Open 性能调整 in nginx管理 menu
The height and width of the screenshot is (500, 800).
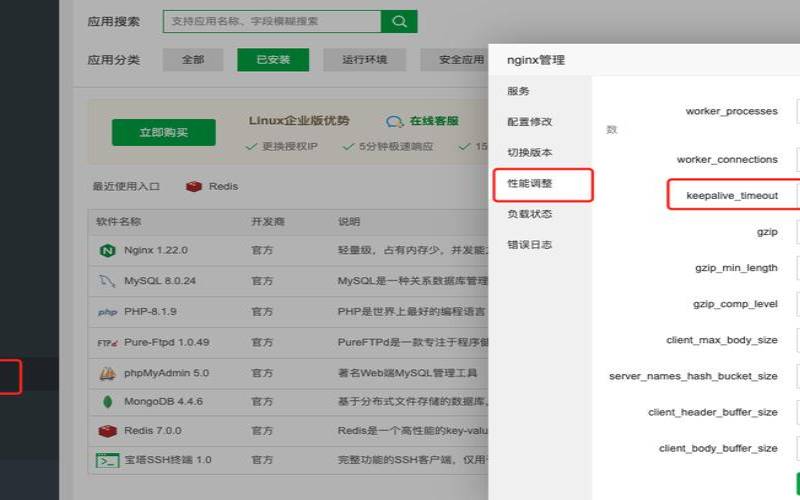[x=530, y=184]
